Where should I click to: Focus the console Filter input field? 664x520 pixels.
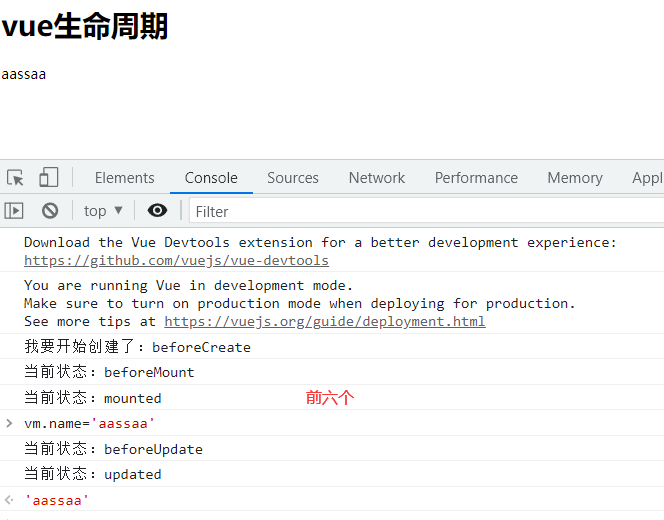coord(426,210)
